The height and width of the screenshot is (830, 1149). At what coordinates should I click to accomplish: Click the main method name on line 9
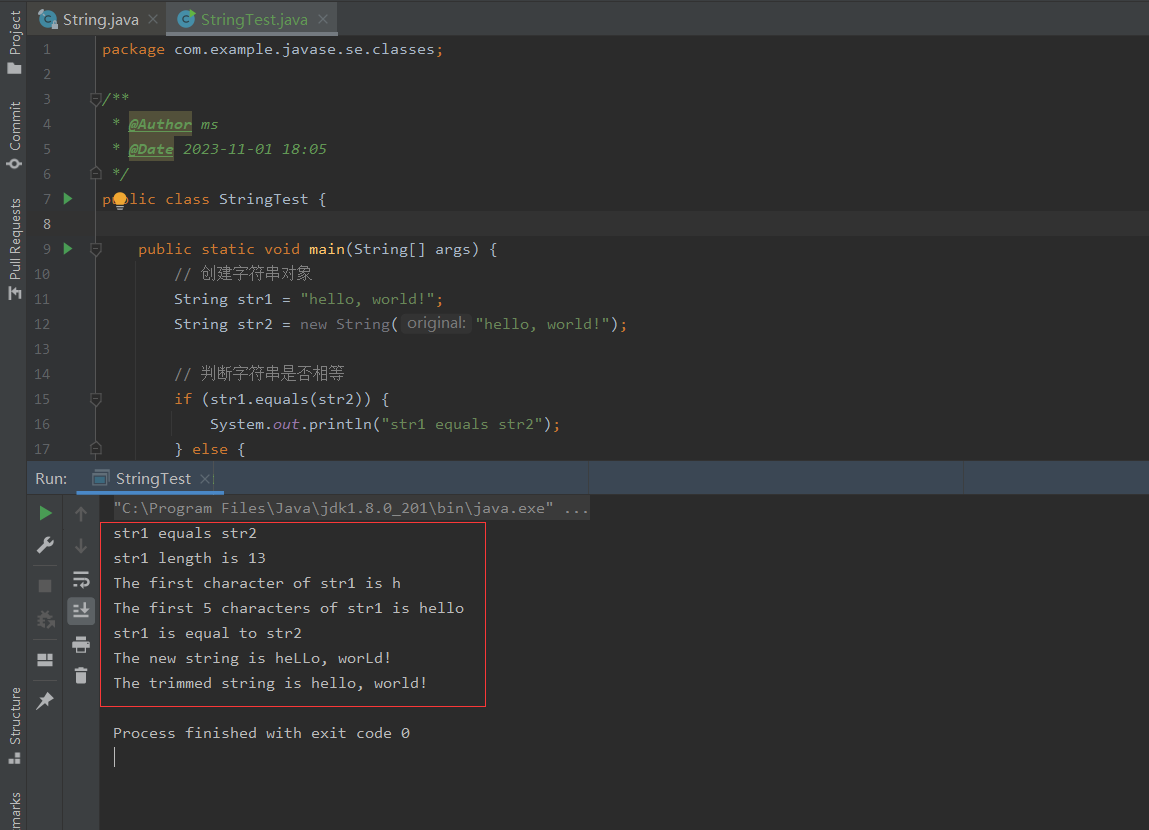[x=327, y=249]
